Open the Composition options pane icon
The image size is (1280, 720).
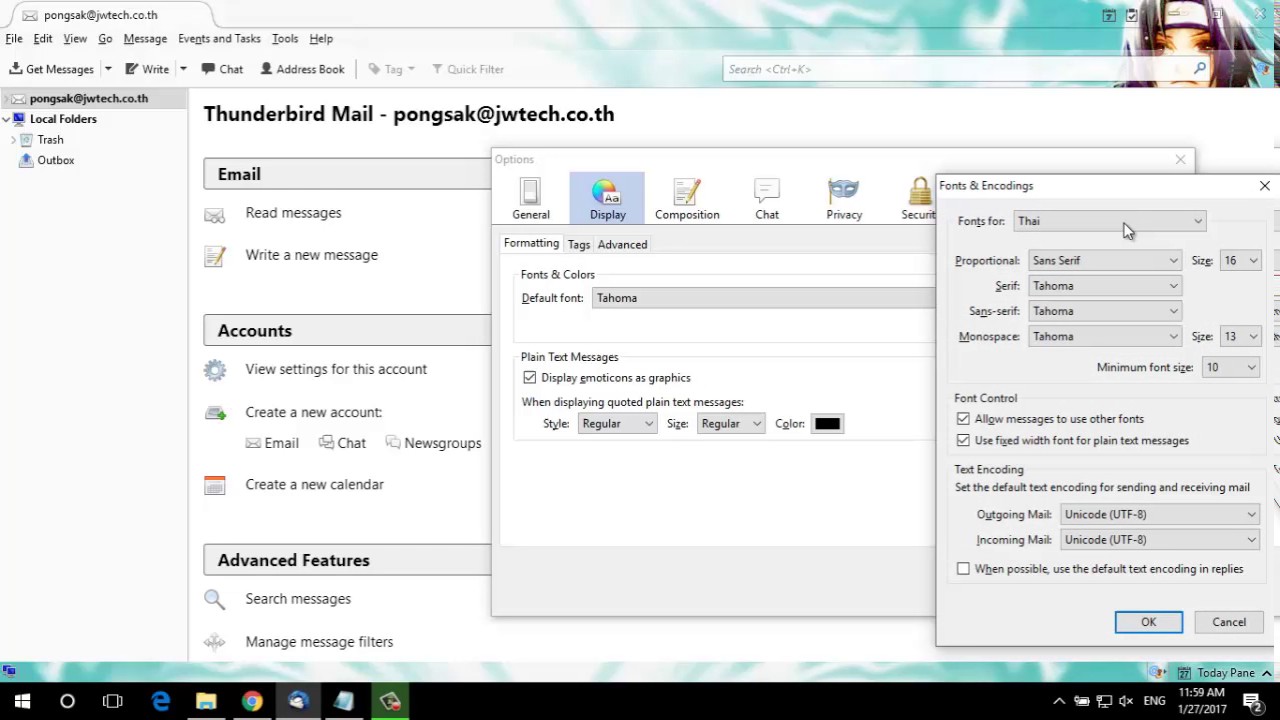(x=687, y=198)
